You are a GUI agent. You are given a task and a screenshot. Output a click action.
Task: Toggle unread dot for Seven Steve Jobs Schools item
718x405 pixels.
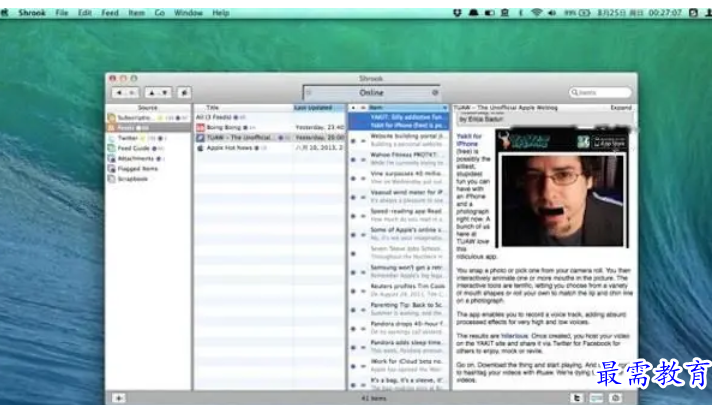(x=353, y=253)
